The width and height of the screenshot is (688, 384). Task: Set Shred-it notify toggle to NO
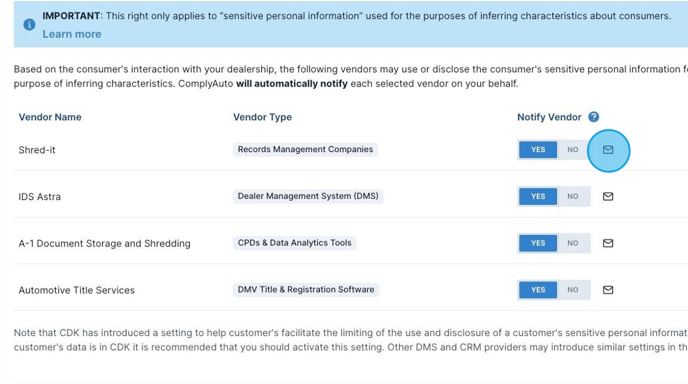tap(573, 150)
